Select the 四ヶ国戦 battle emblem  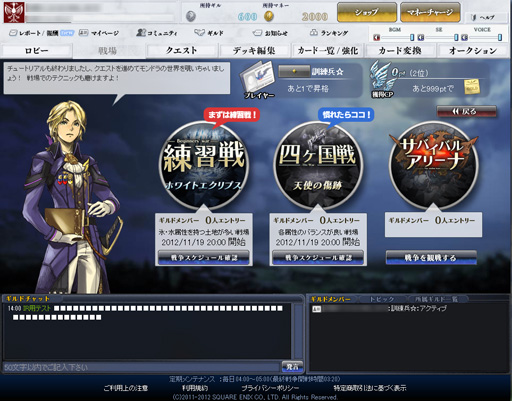point(318,164)
